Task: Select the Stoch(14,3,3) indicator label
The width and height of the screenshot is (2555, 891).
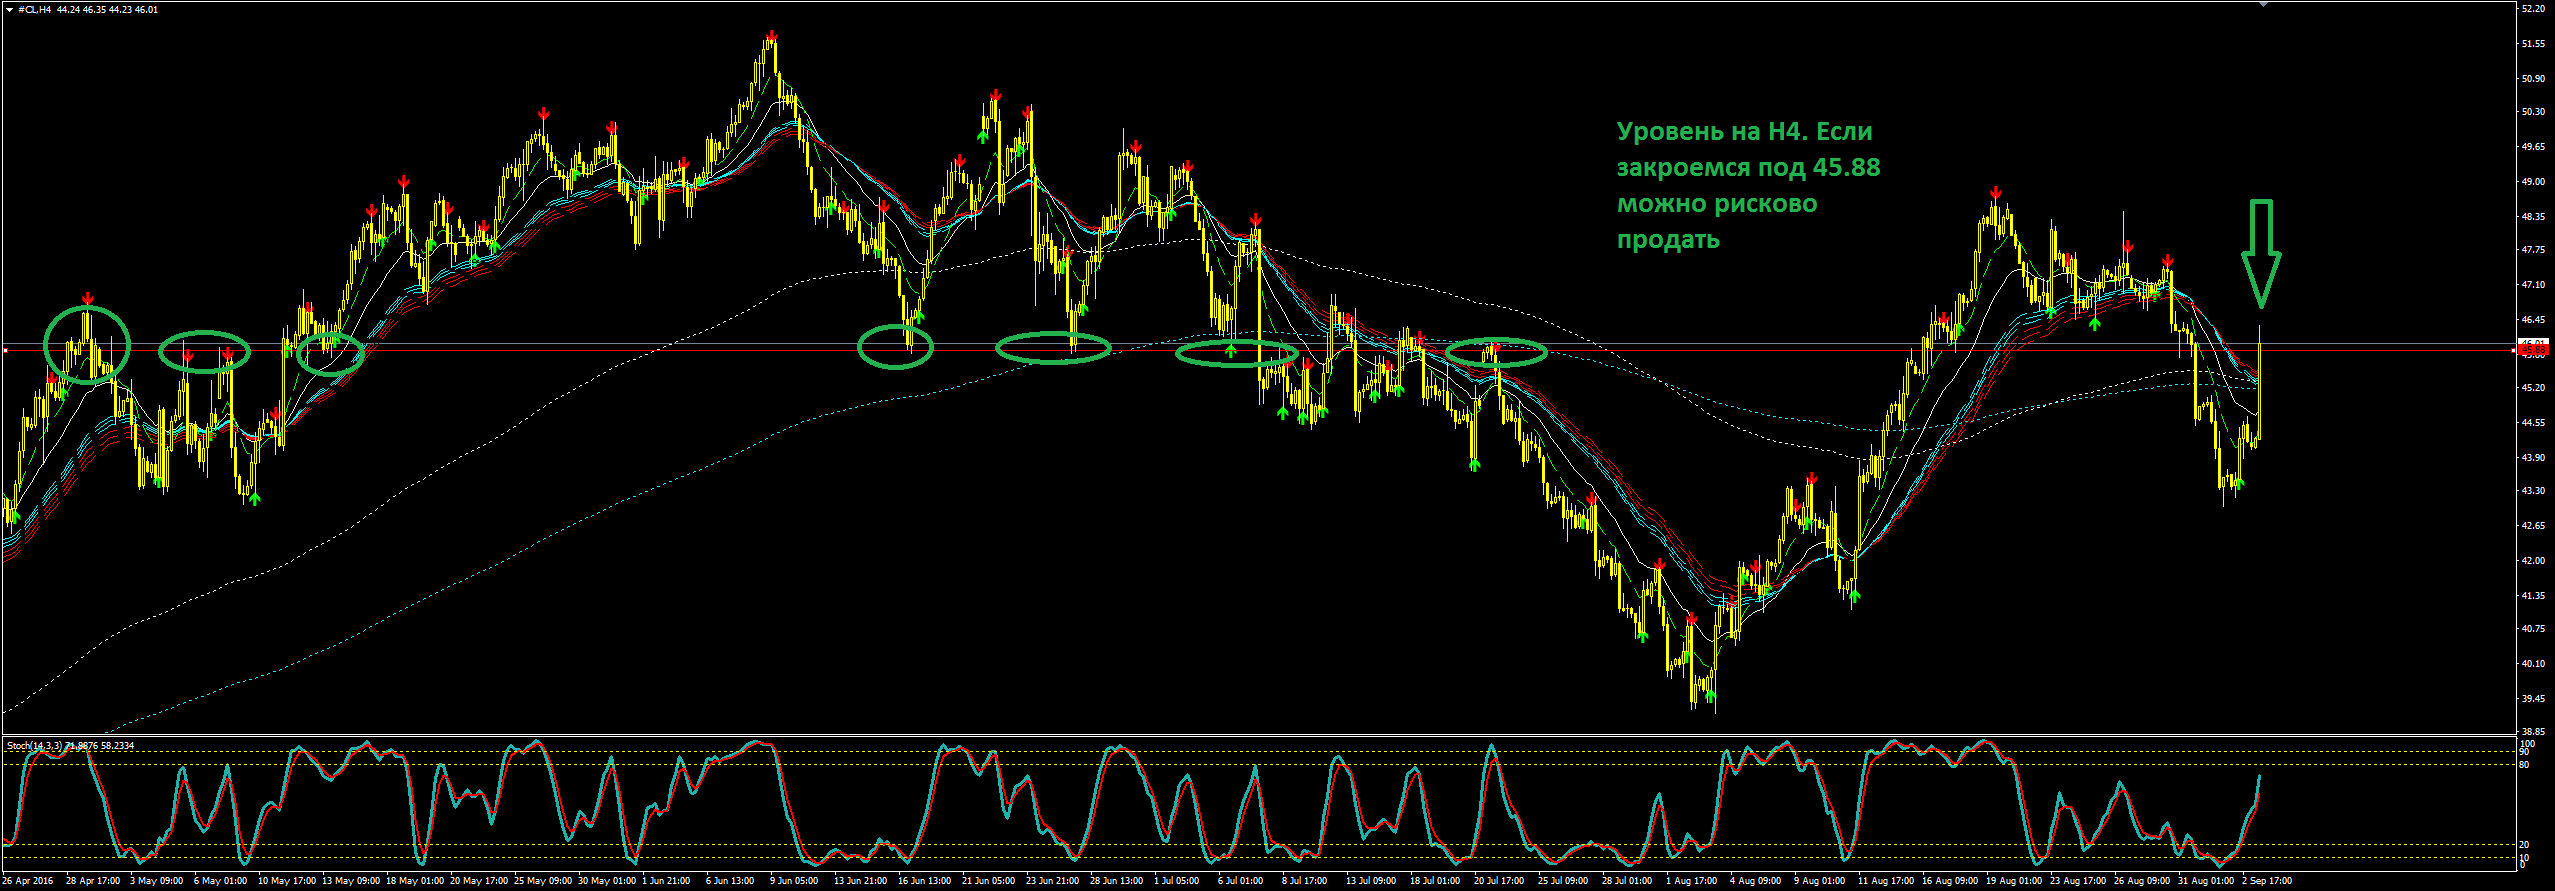Action: (35, 746)
